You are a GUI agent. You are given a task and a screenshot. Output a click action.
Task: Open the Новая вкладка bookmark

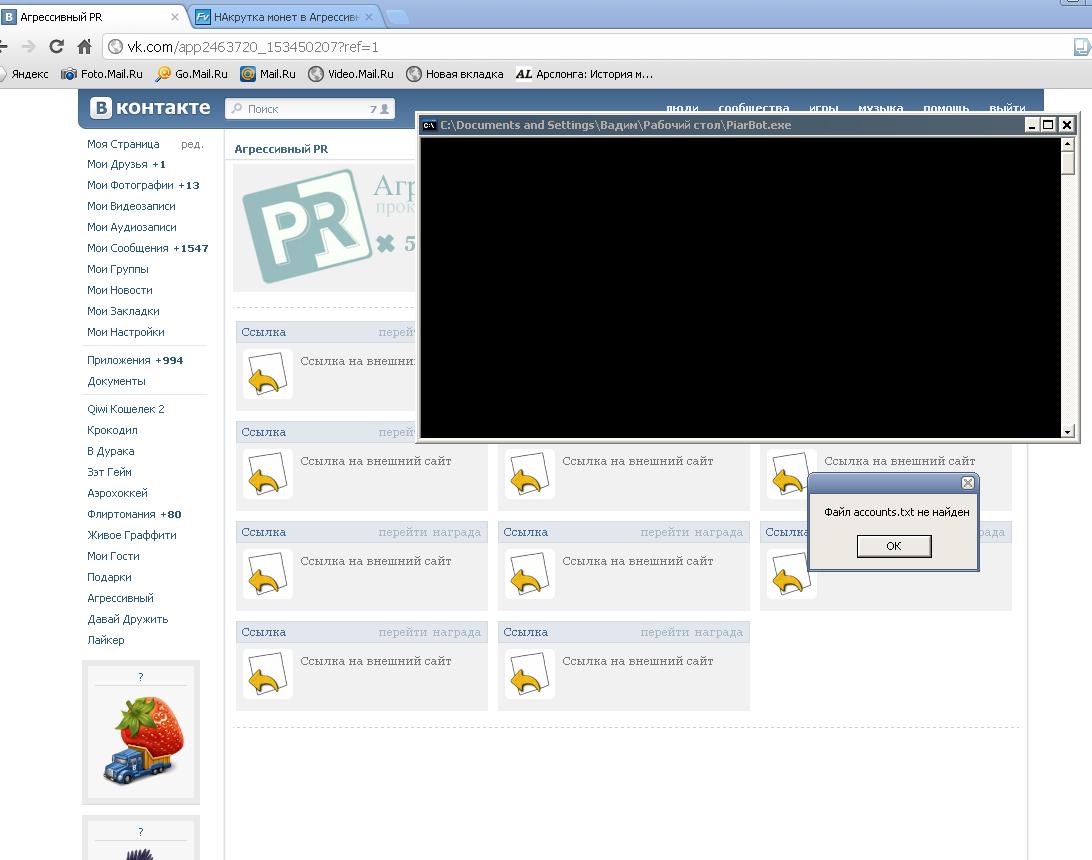[x=455, y=74]
